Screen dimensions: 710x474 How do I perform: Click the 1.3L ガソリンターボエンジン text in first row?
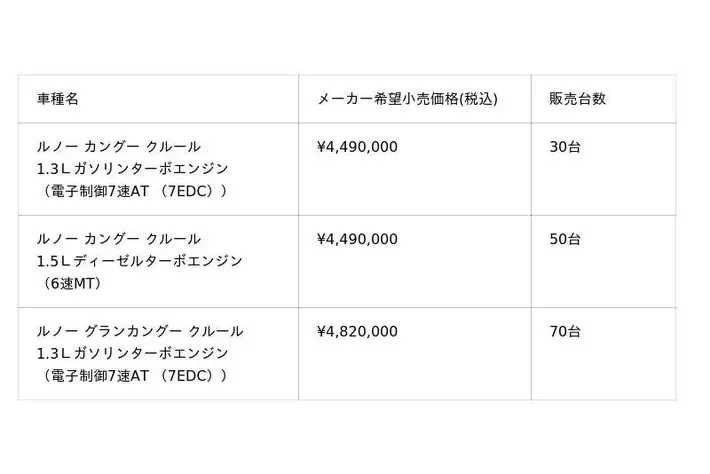pyautogui.click(x=132, y=169)
